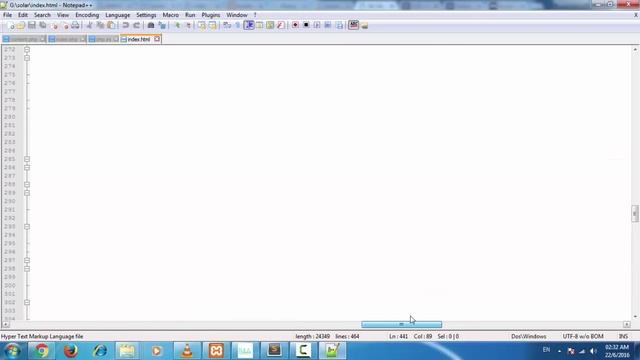The image size is (640, 360).
Task: Open the Replace dialog icon
Action: coord(162,25)
